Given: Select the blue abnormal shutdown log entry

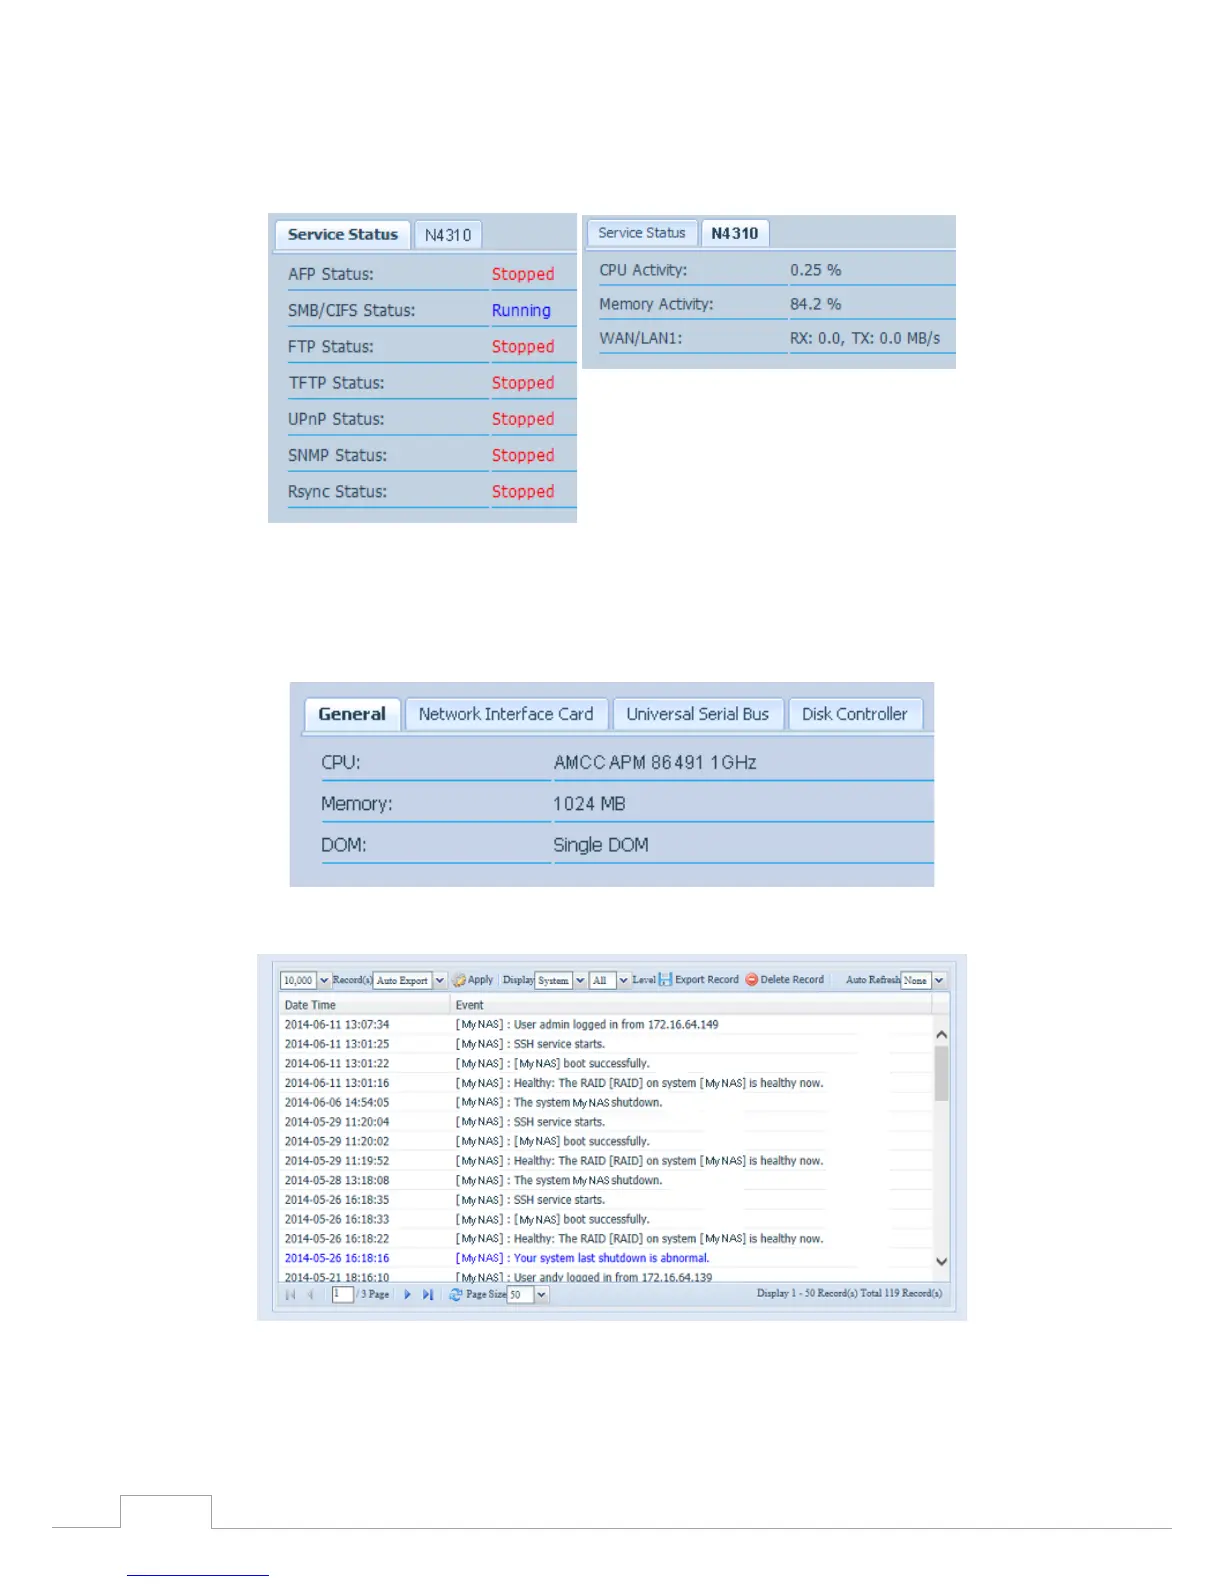Looking at the screenshot, I should point(605,1259).
